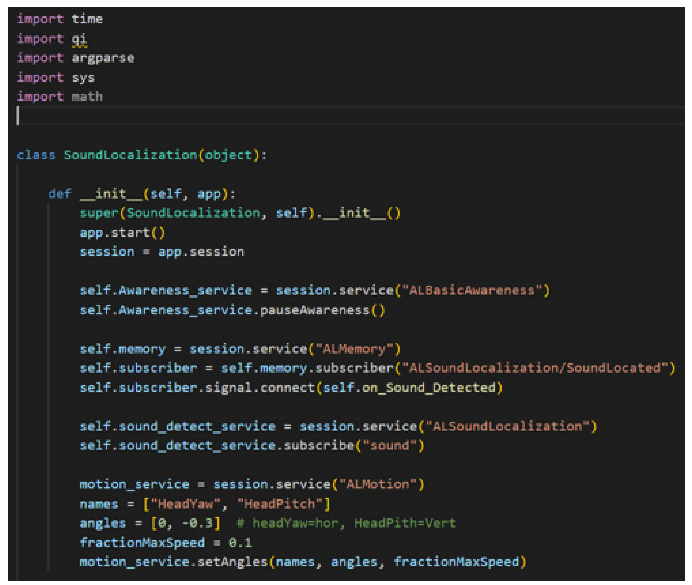The image size is (692, 585).
Task: Click 'motion_service' variable assignment
Action: click(x=134, y=484)
